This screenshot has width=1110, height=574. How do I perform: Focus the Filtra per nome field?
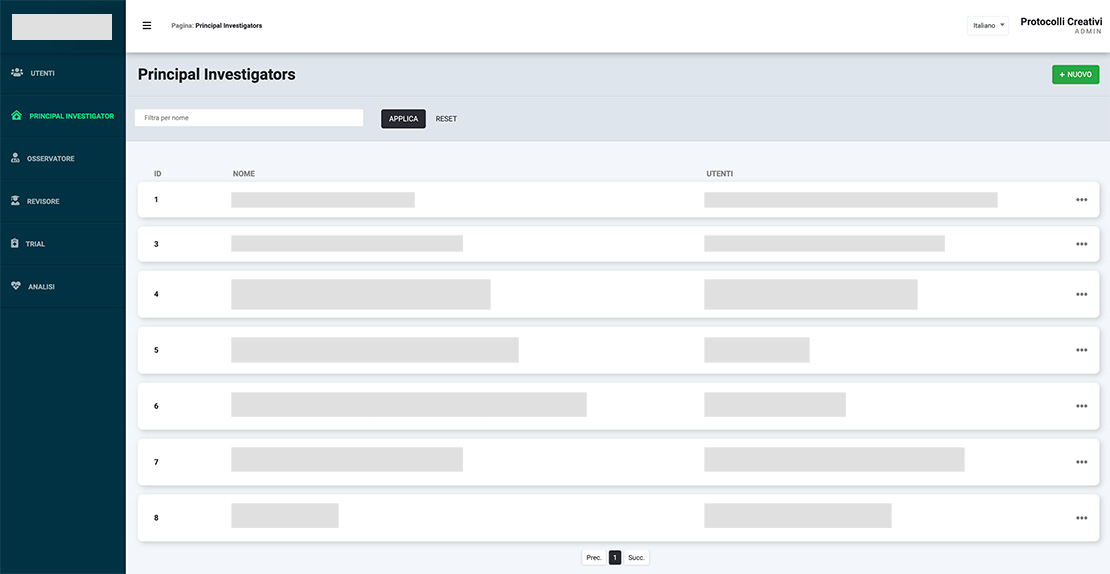pyautogui.click(x=249, y=117)
